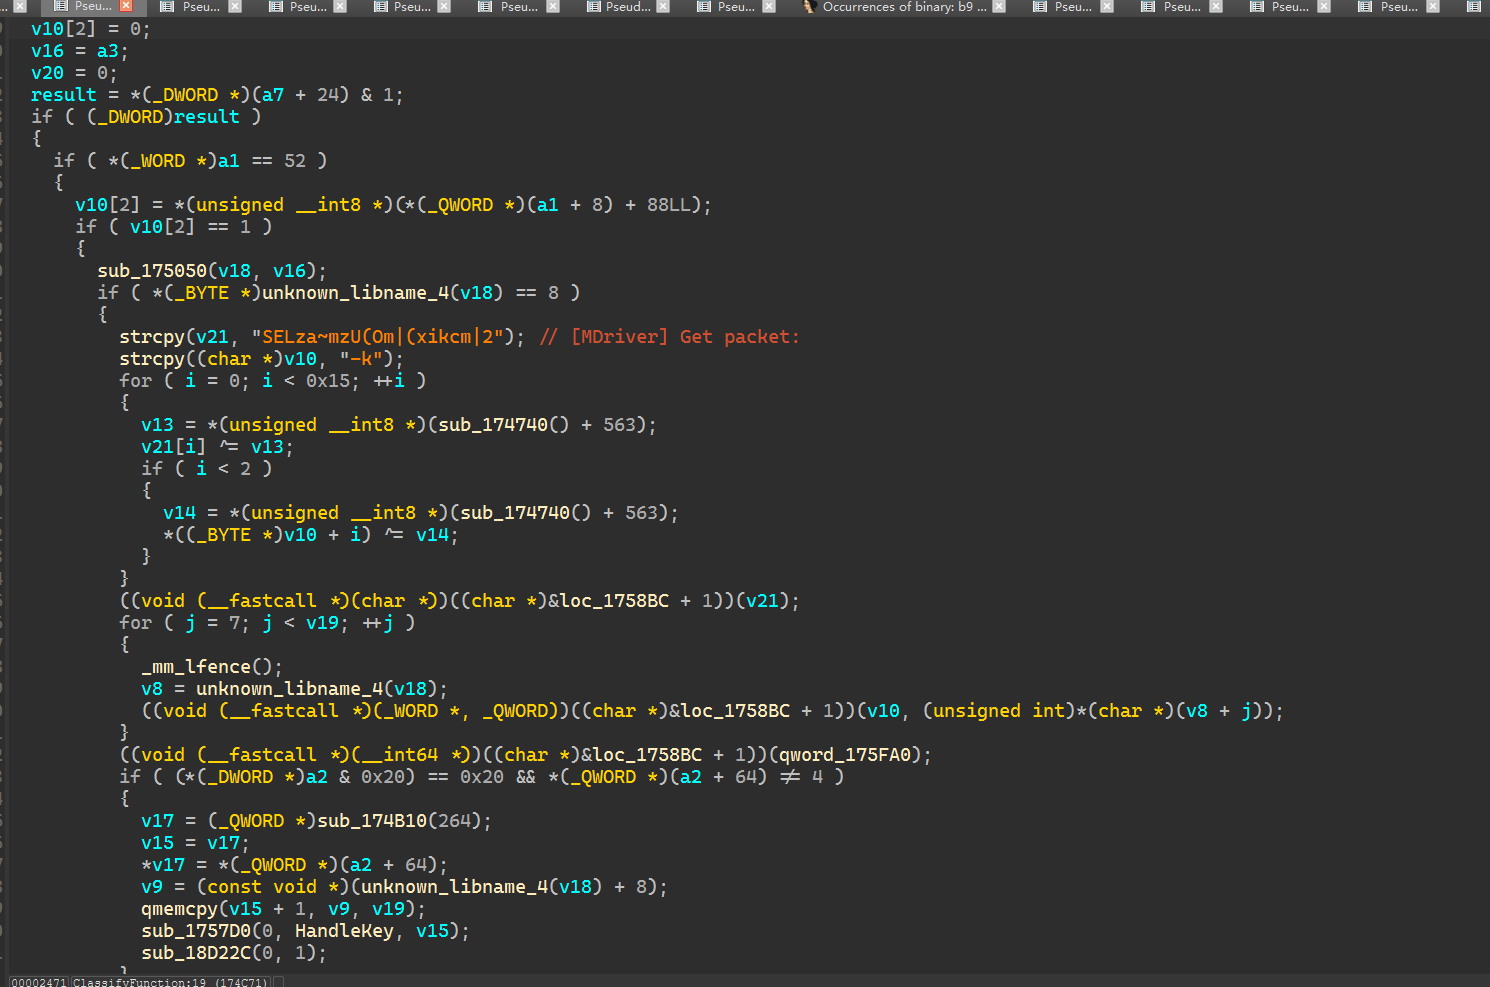Image resolution: width=1490 pixels, height=987 pixels.
Task: Close the active tab with the red X
Action: 126,6
